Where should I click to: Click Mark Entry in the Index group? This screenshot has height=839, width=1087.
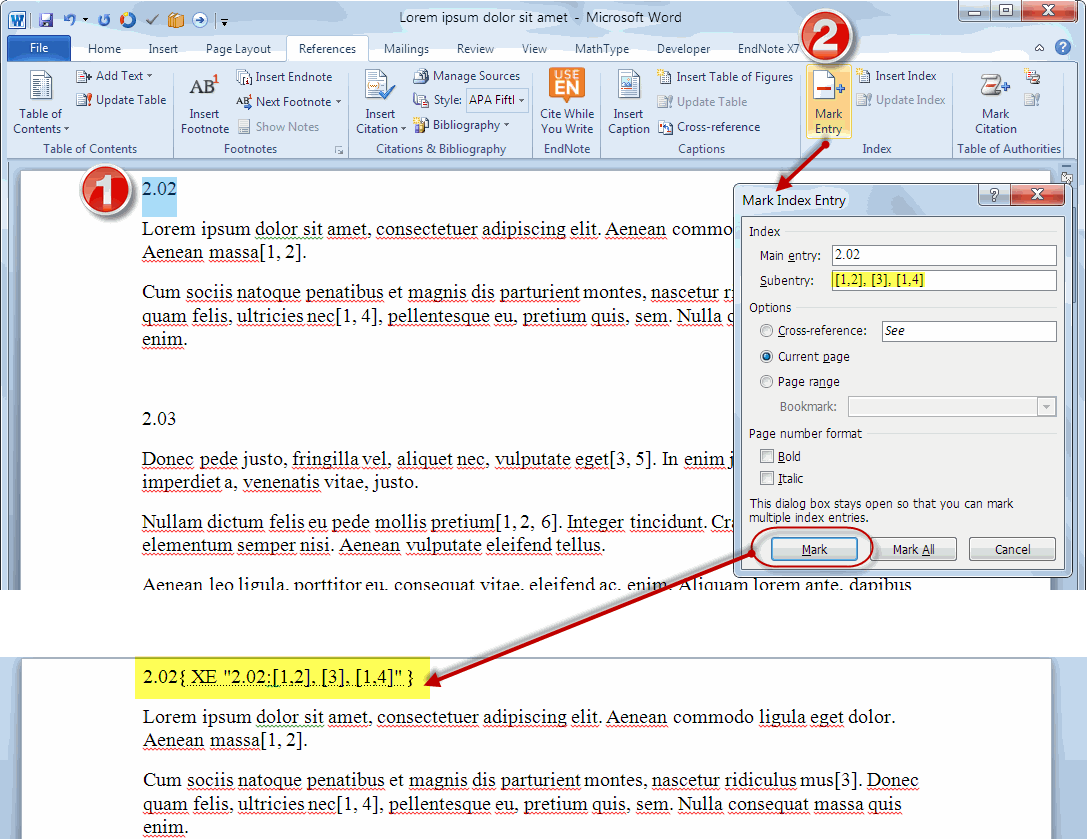click(828, 105)
